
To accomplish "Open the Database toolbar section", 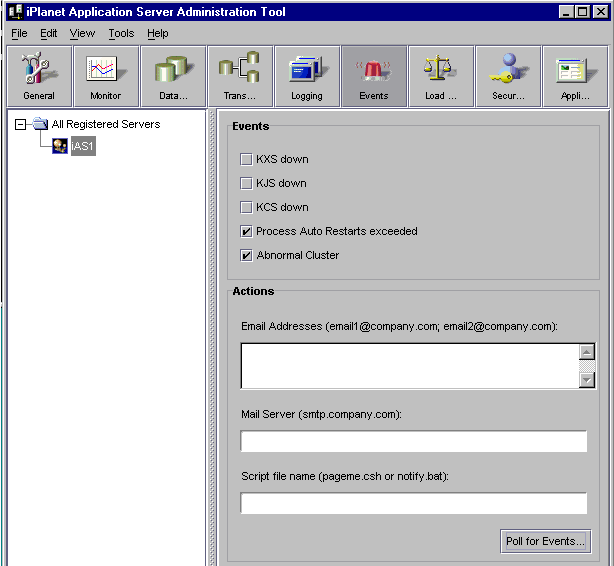I will (173, 76).
